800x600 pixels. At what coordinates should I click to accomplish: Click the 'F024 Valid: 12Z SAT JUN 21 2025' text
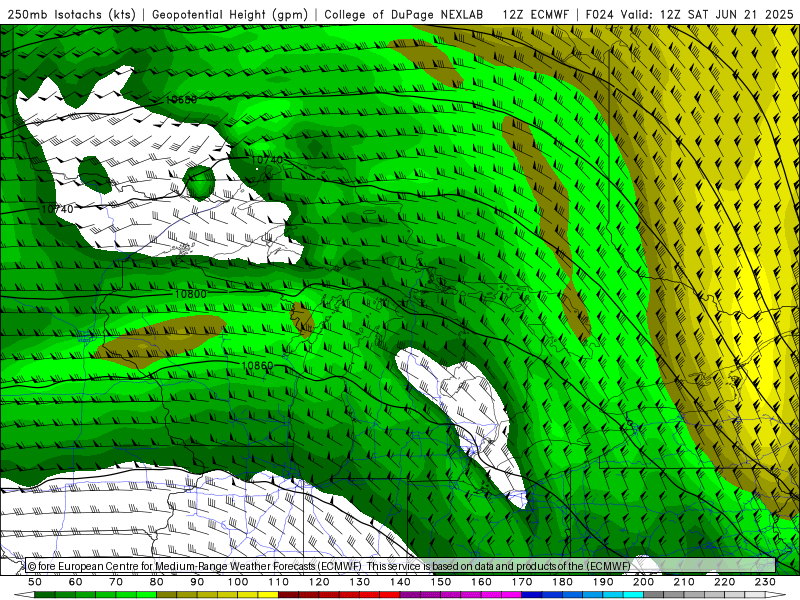point(689,15)
